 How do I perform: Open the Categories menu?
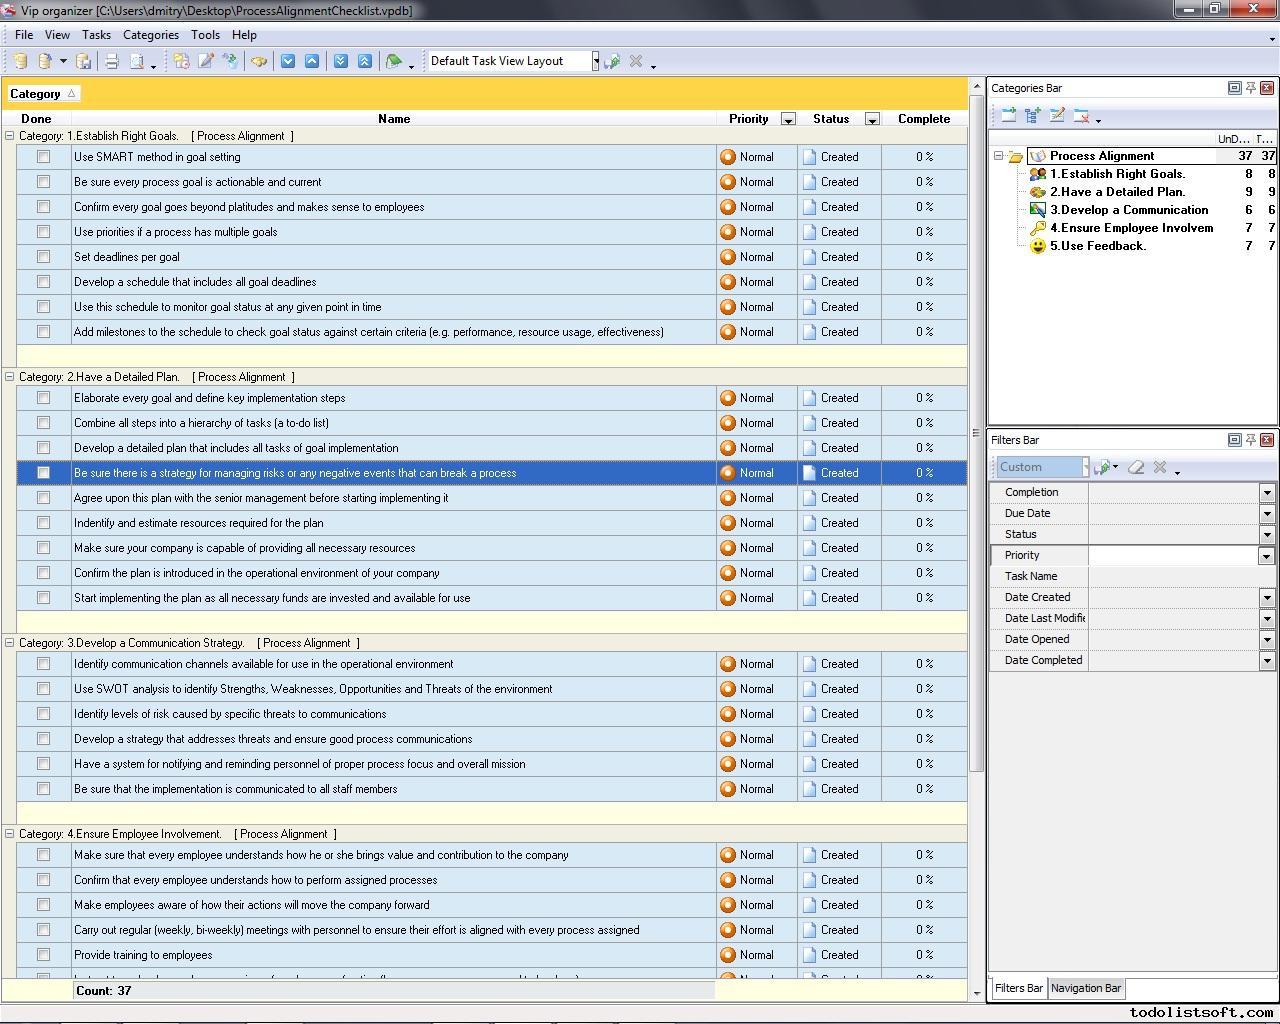tap(150, 34)
